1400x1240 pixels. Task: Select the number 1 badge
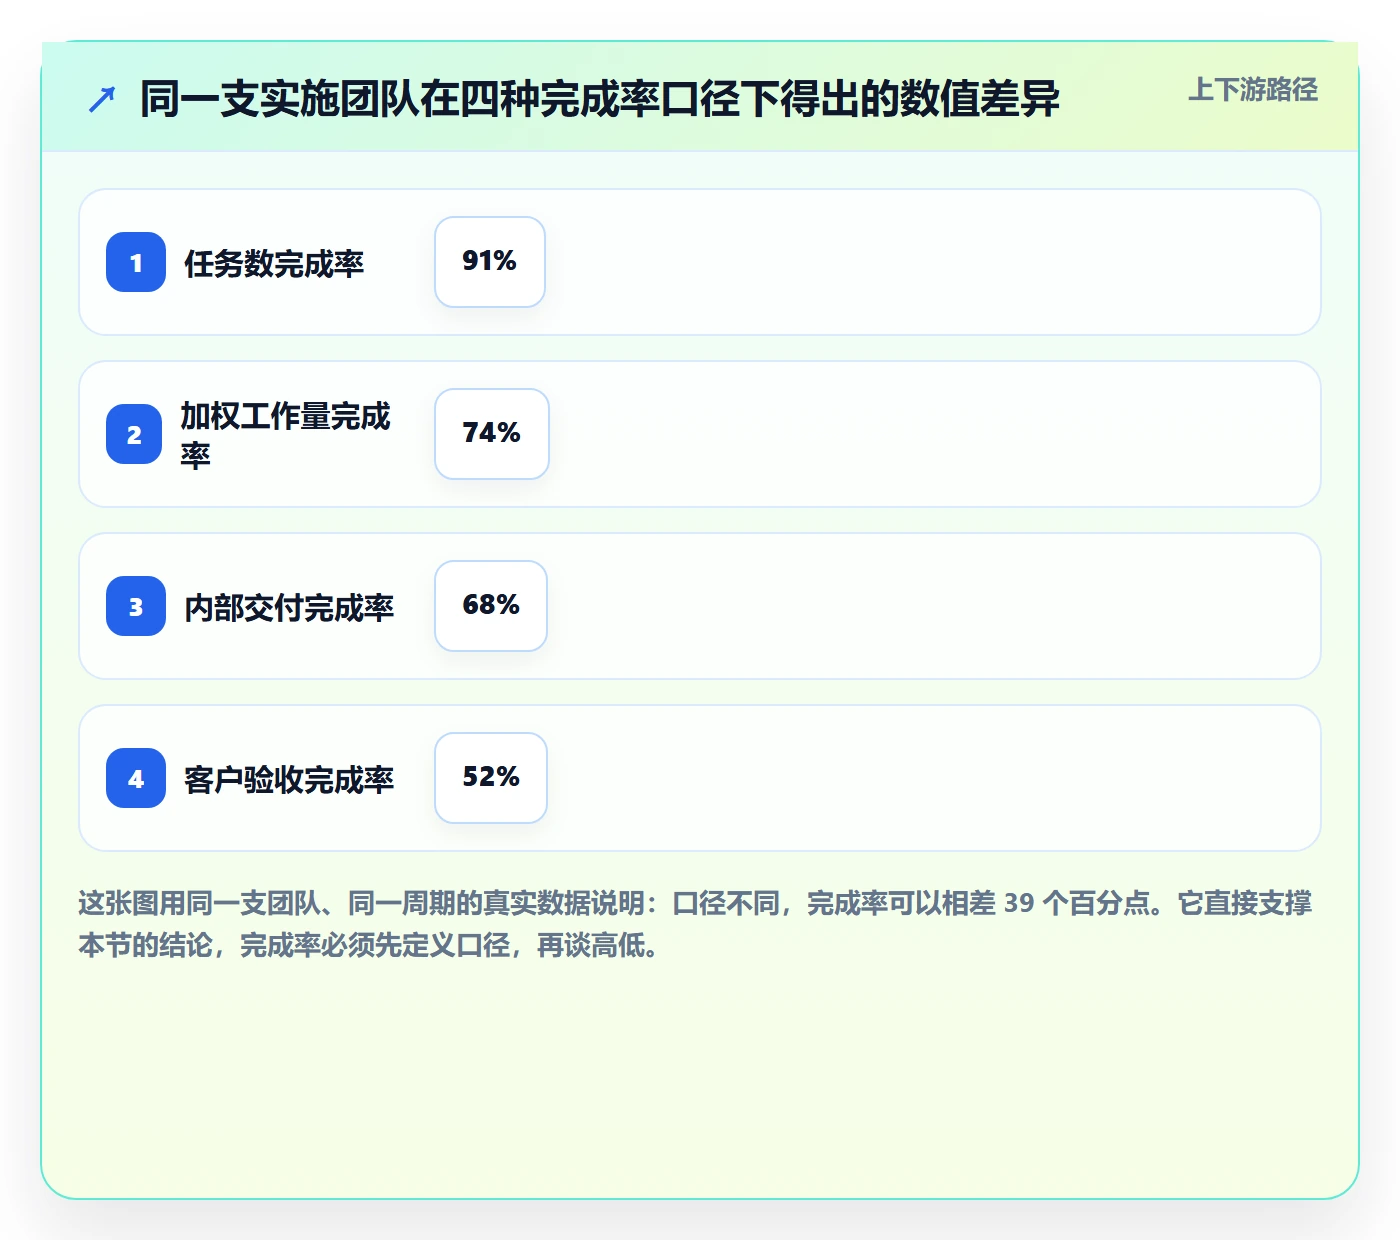pyautogui.click(x=136, y=262)
